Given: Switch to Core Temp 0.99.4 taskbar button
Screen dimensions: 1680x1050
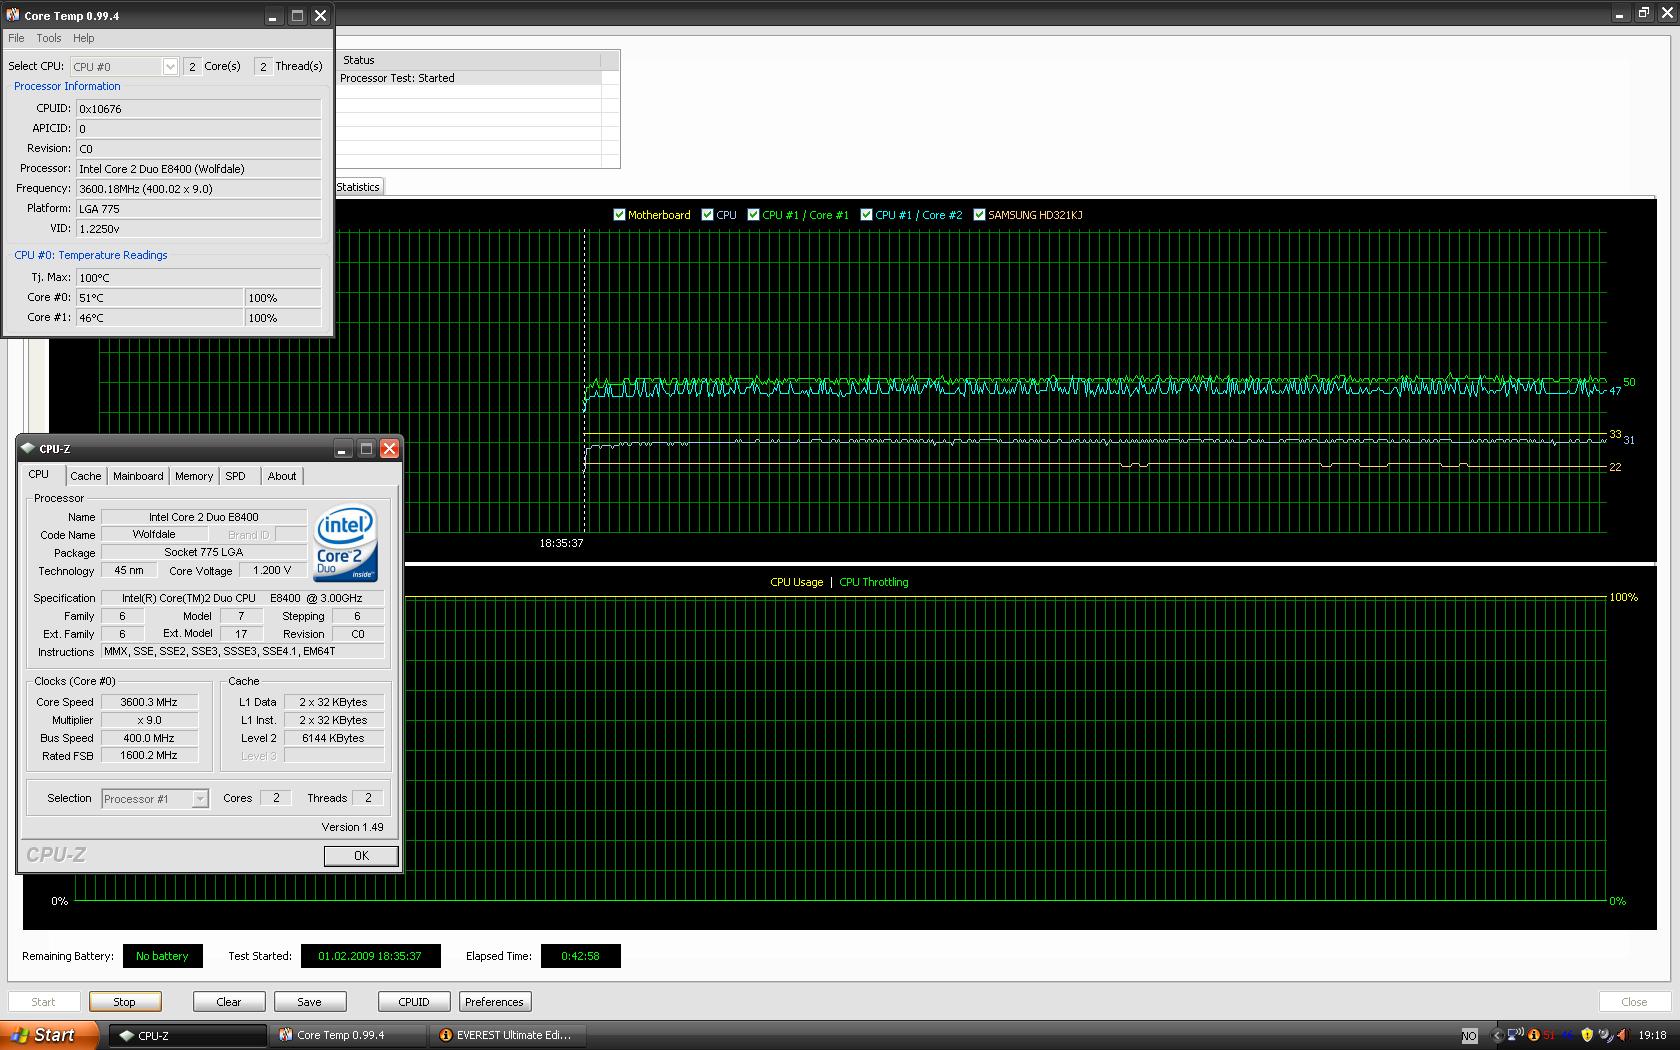Looking at the screenshot, I should pos(349,1036).
